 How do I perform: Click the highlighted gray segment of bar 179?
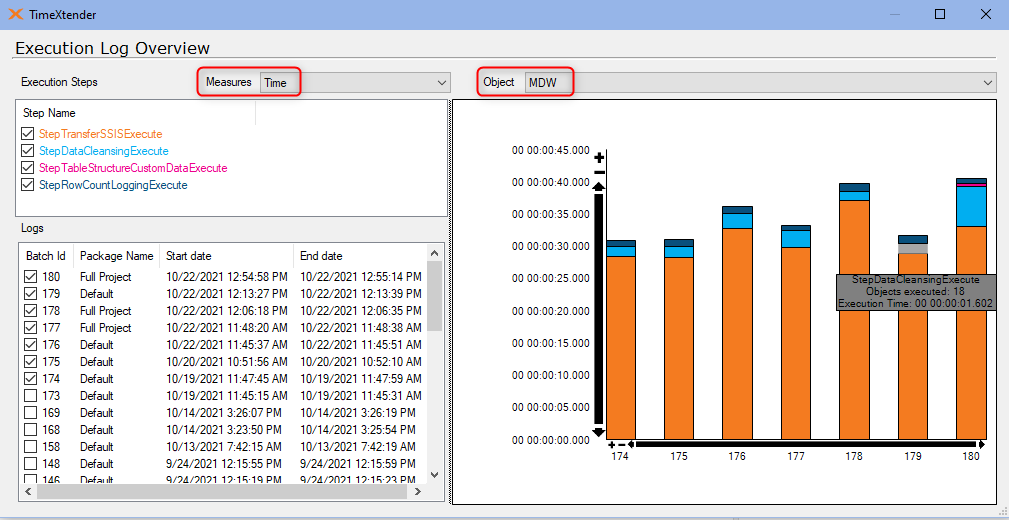coord(912,248)
